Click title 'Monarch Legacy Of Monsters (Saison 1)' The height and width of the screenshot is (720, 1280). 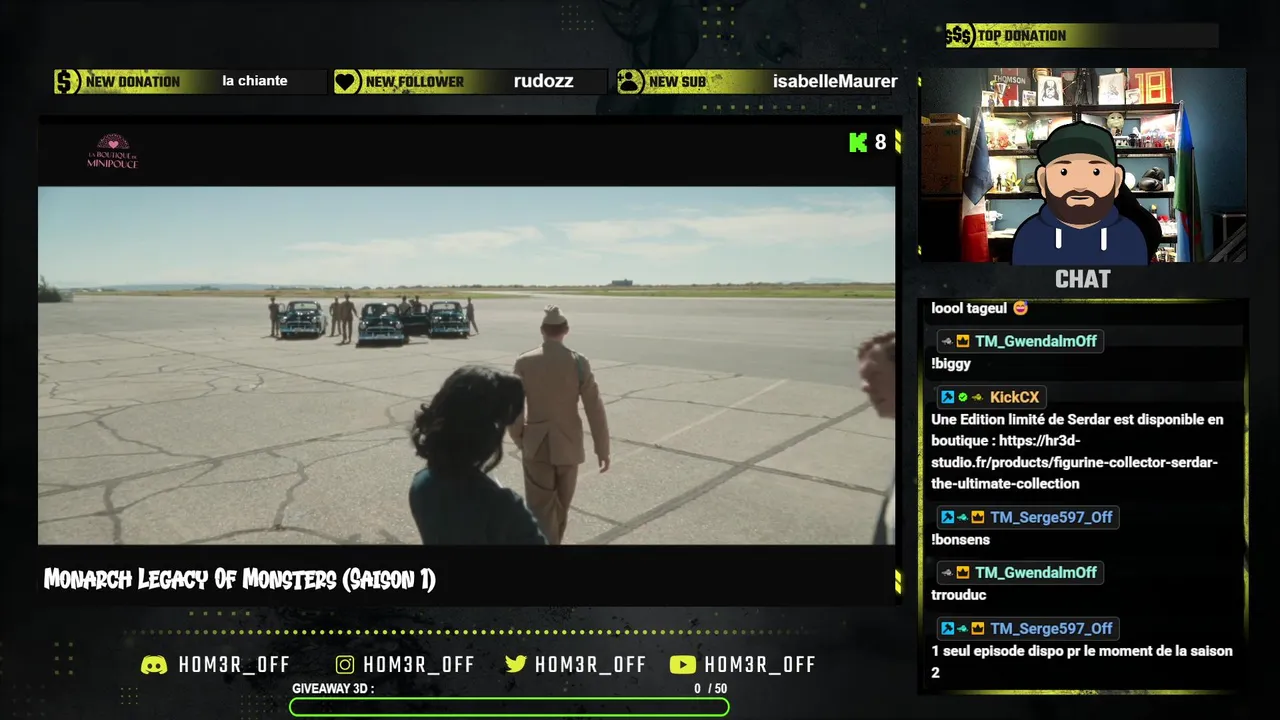[240, 579]
